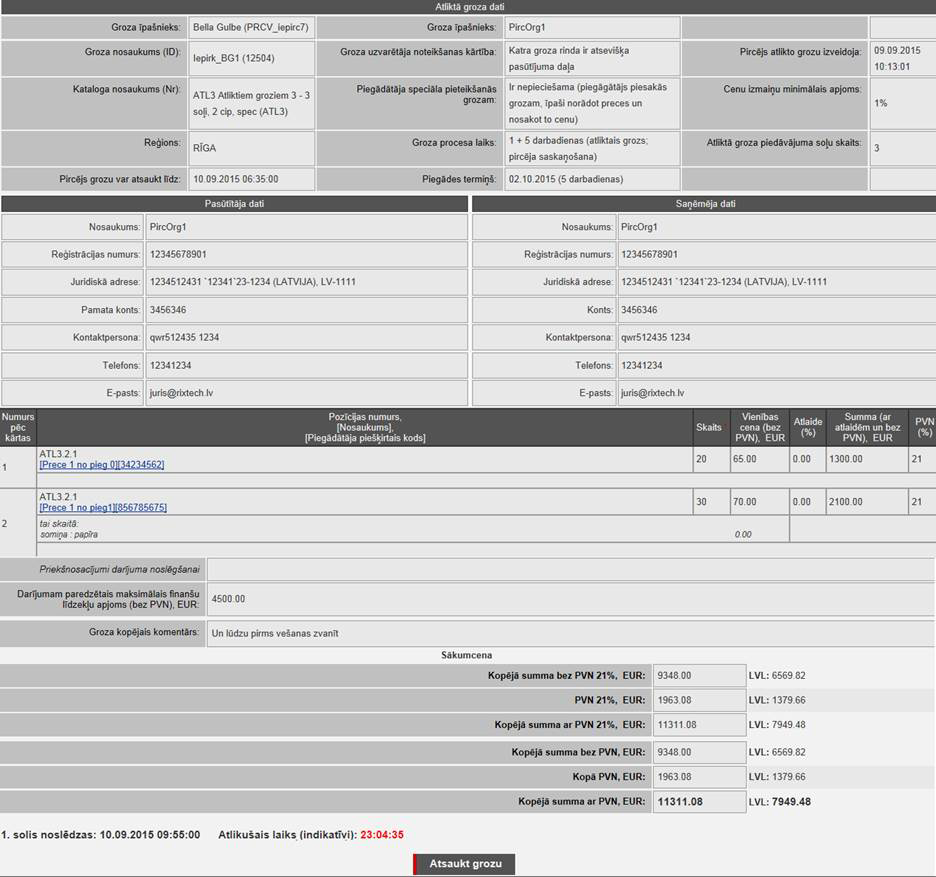Click the Pasūtītāja 'Pamata konts' field

[305, 310]
